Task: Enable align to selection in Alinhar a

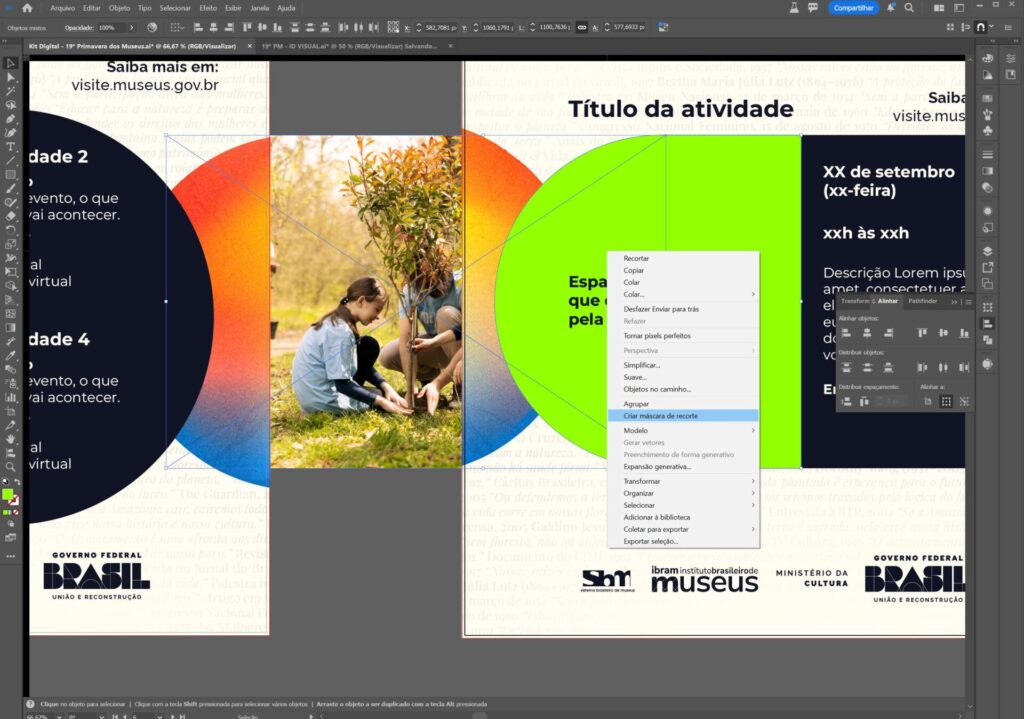Action: (928, 401)
